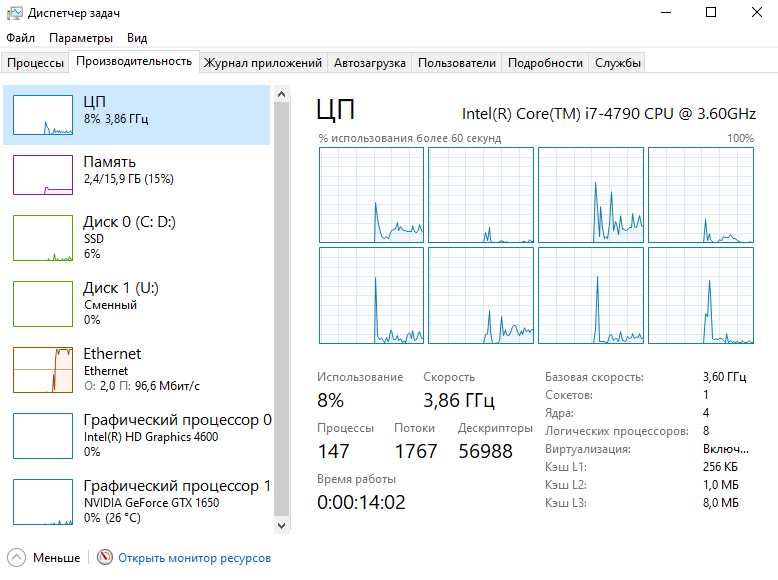This screenshot has width=778, height=580.
Task: Click the Скорость value 3,86 ГГц
Action: [x=459, y=400]
